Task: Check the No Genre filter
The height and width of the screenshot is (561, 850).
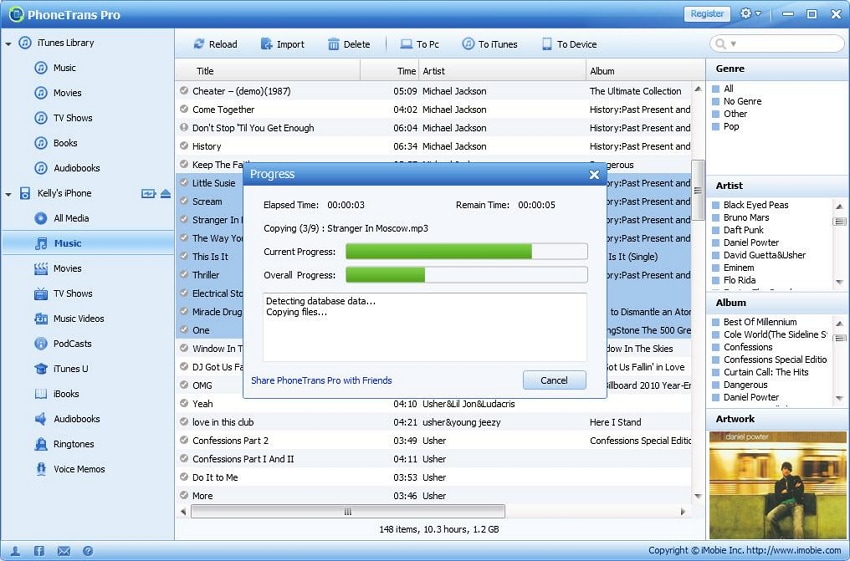Action: 716,101
